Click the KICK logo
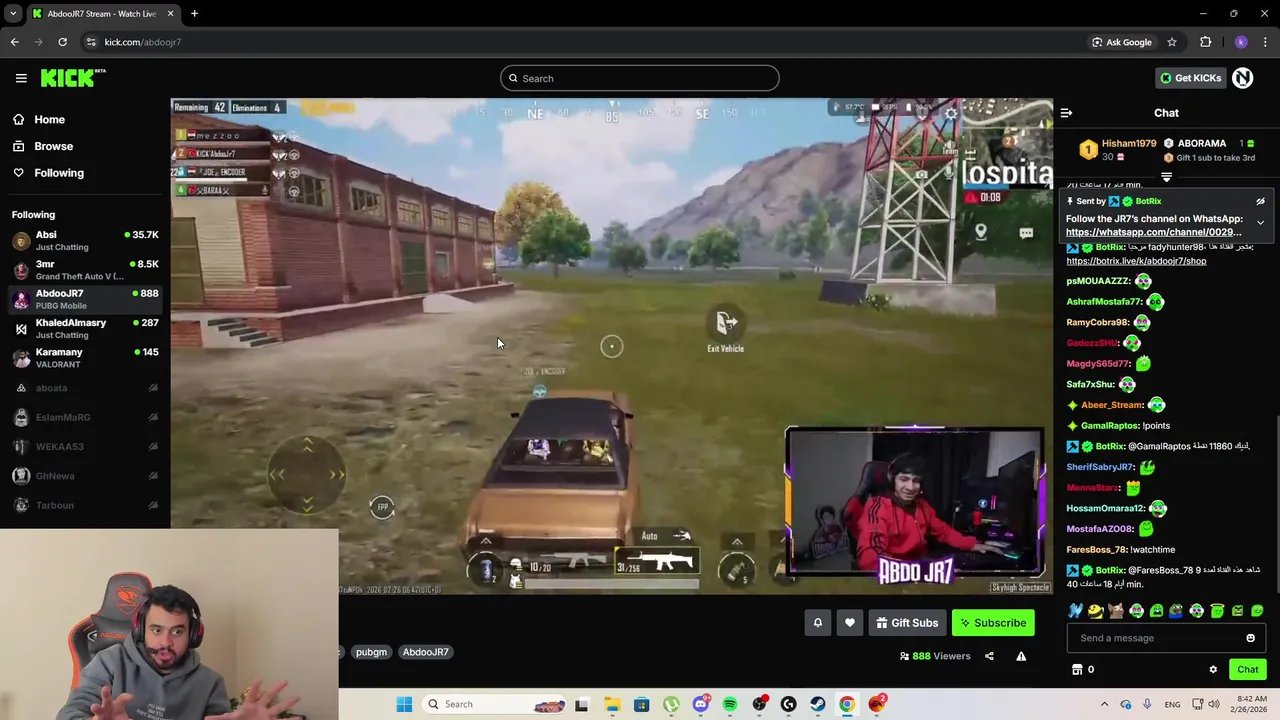Image resolution: width=1280 pixels, height=720 pixels. coord(73,78)
